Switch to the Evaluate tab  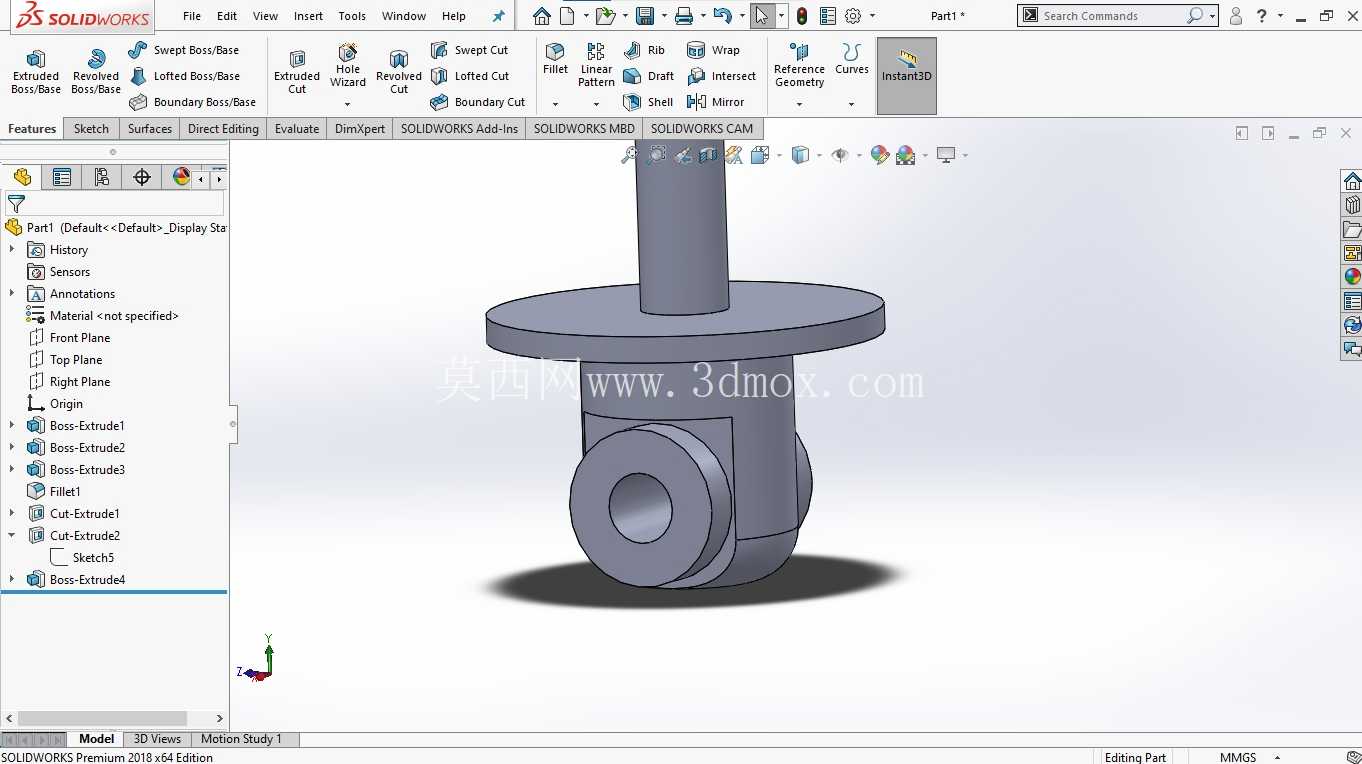click(297, 129)
